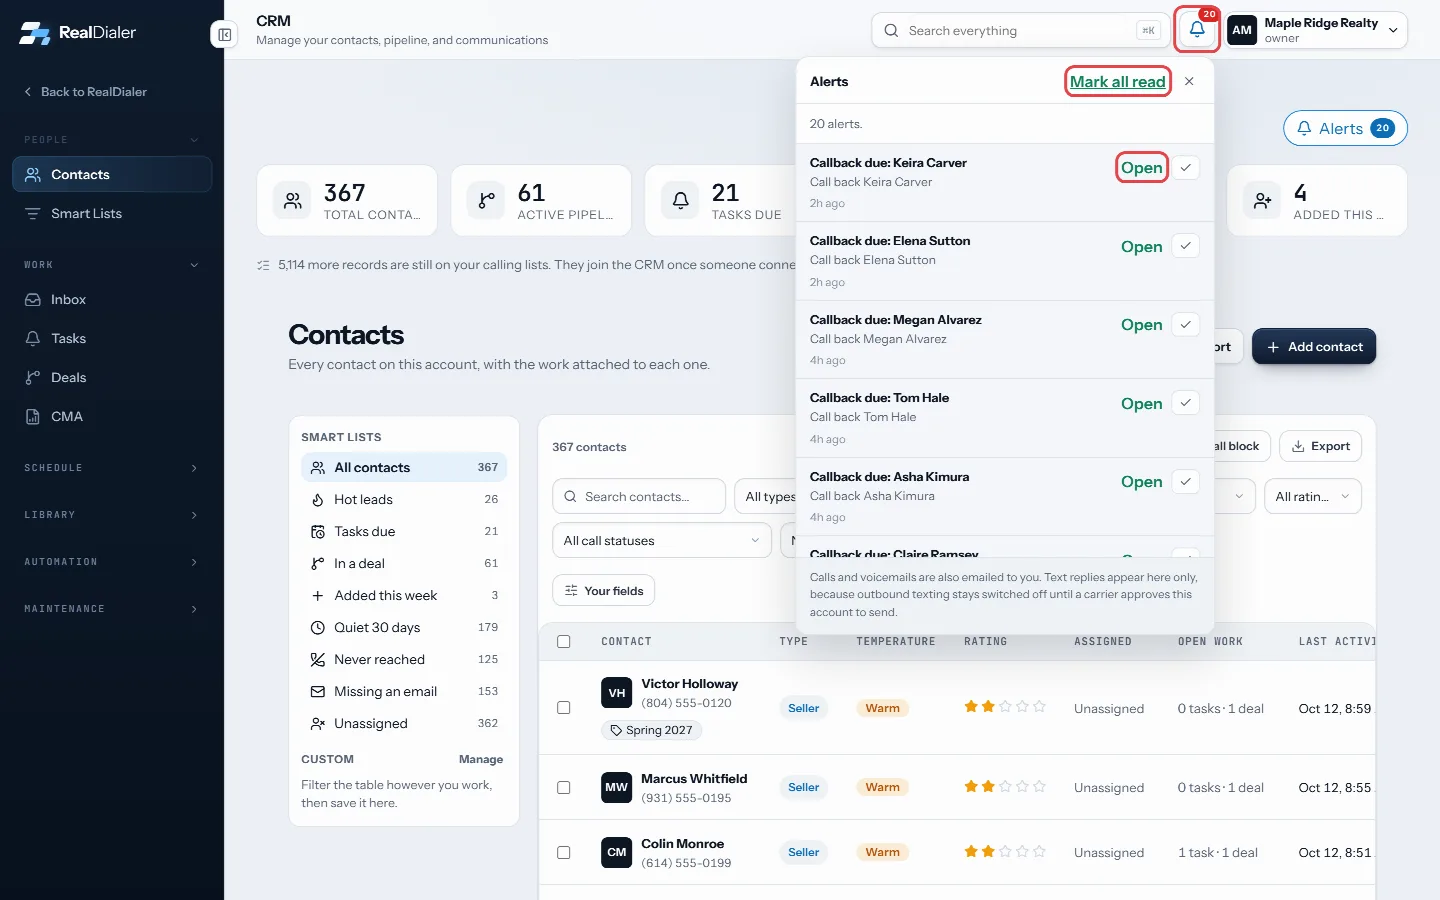
Task: Open the All call statuses dropdown
Action: (661, 541)
